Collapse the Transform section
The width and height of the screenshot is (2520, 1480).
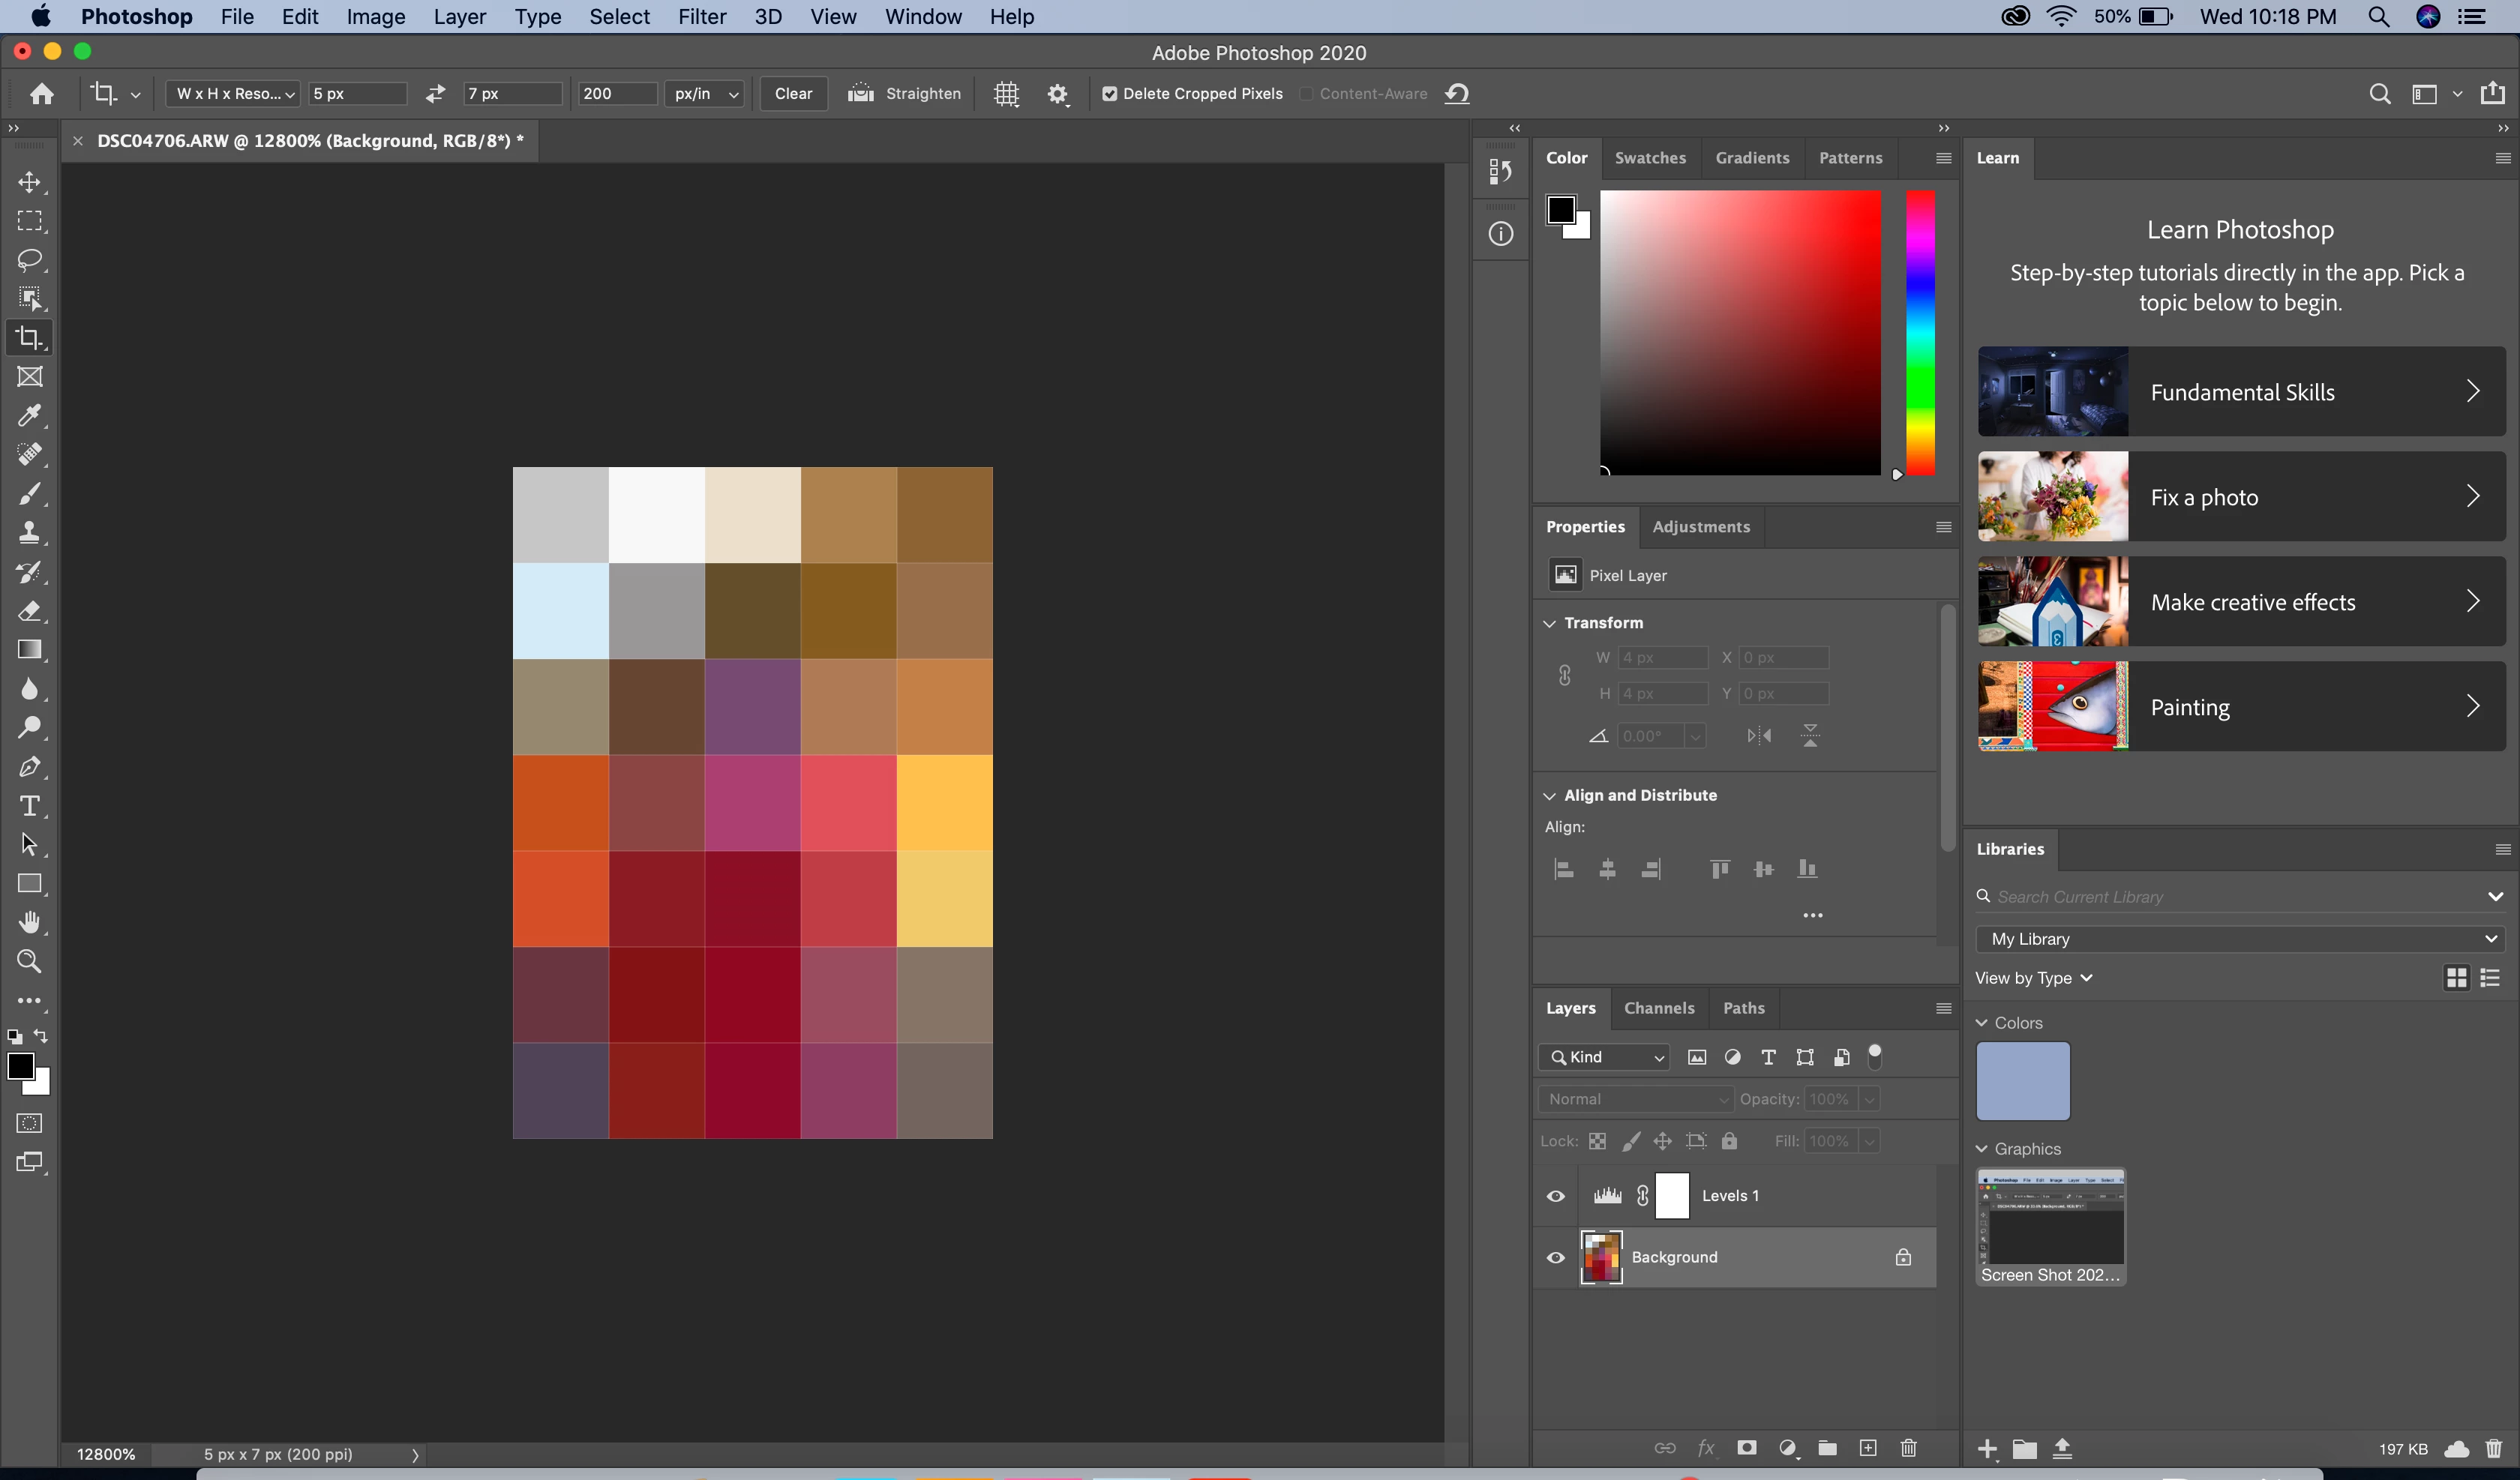[1550, 623]
